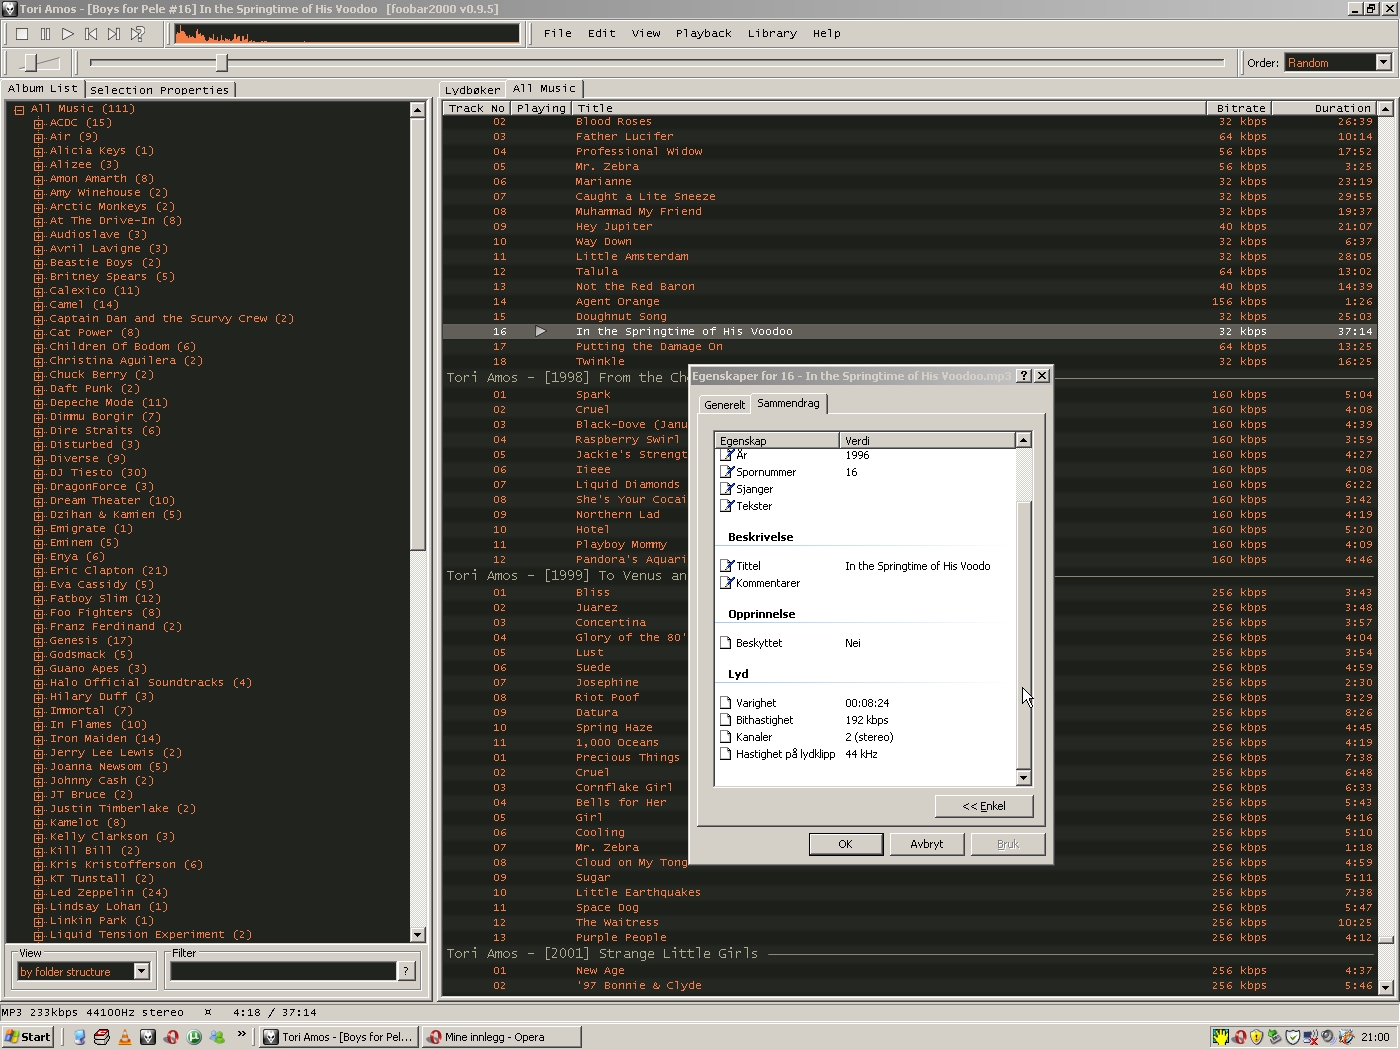Image resolution: width=1400 pixels, height=1050 pixels.
Task: Open the Edit menu
Action: click(x=602, y=33)
